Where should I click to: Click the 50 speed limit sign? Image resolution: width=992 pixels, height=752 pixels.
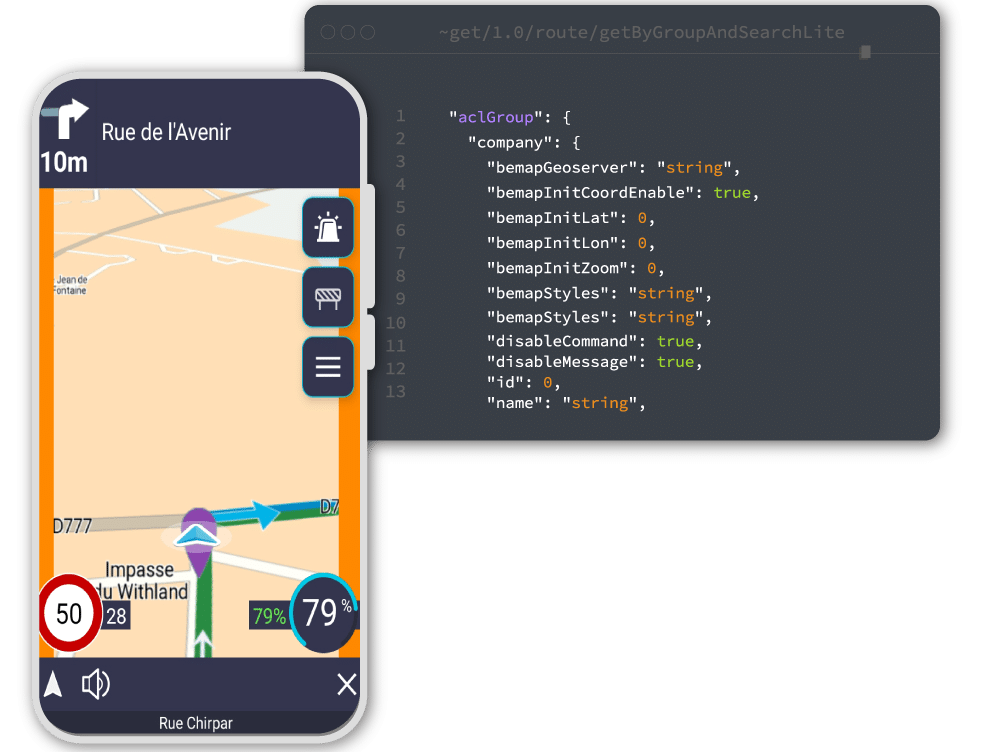(x=68, y=613)
